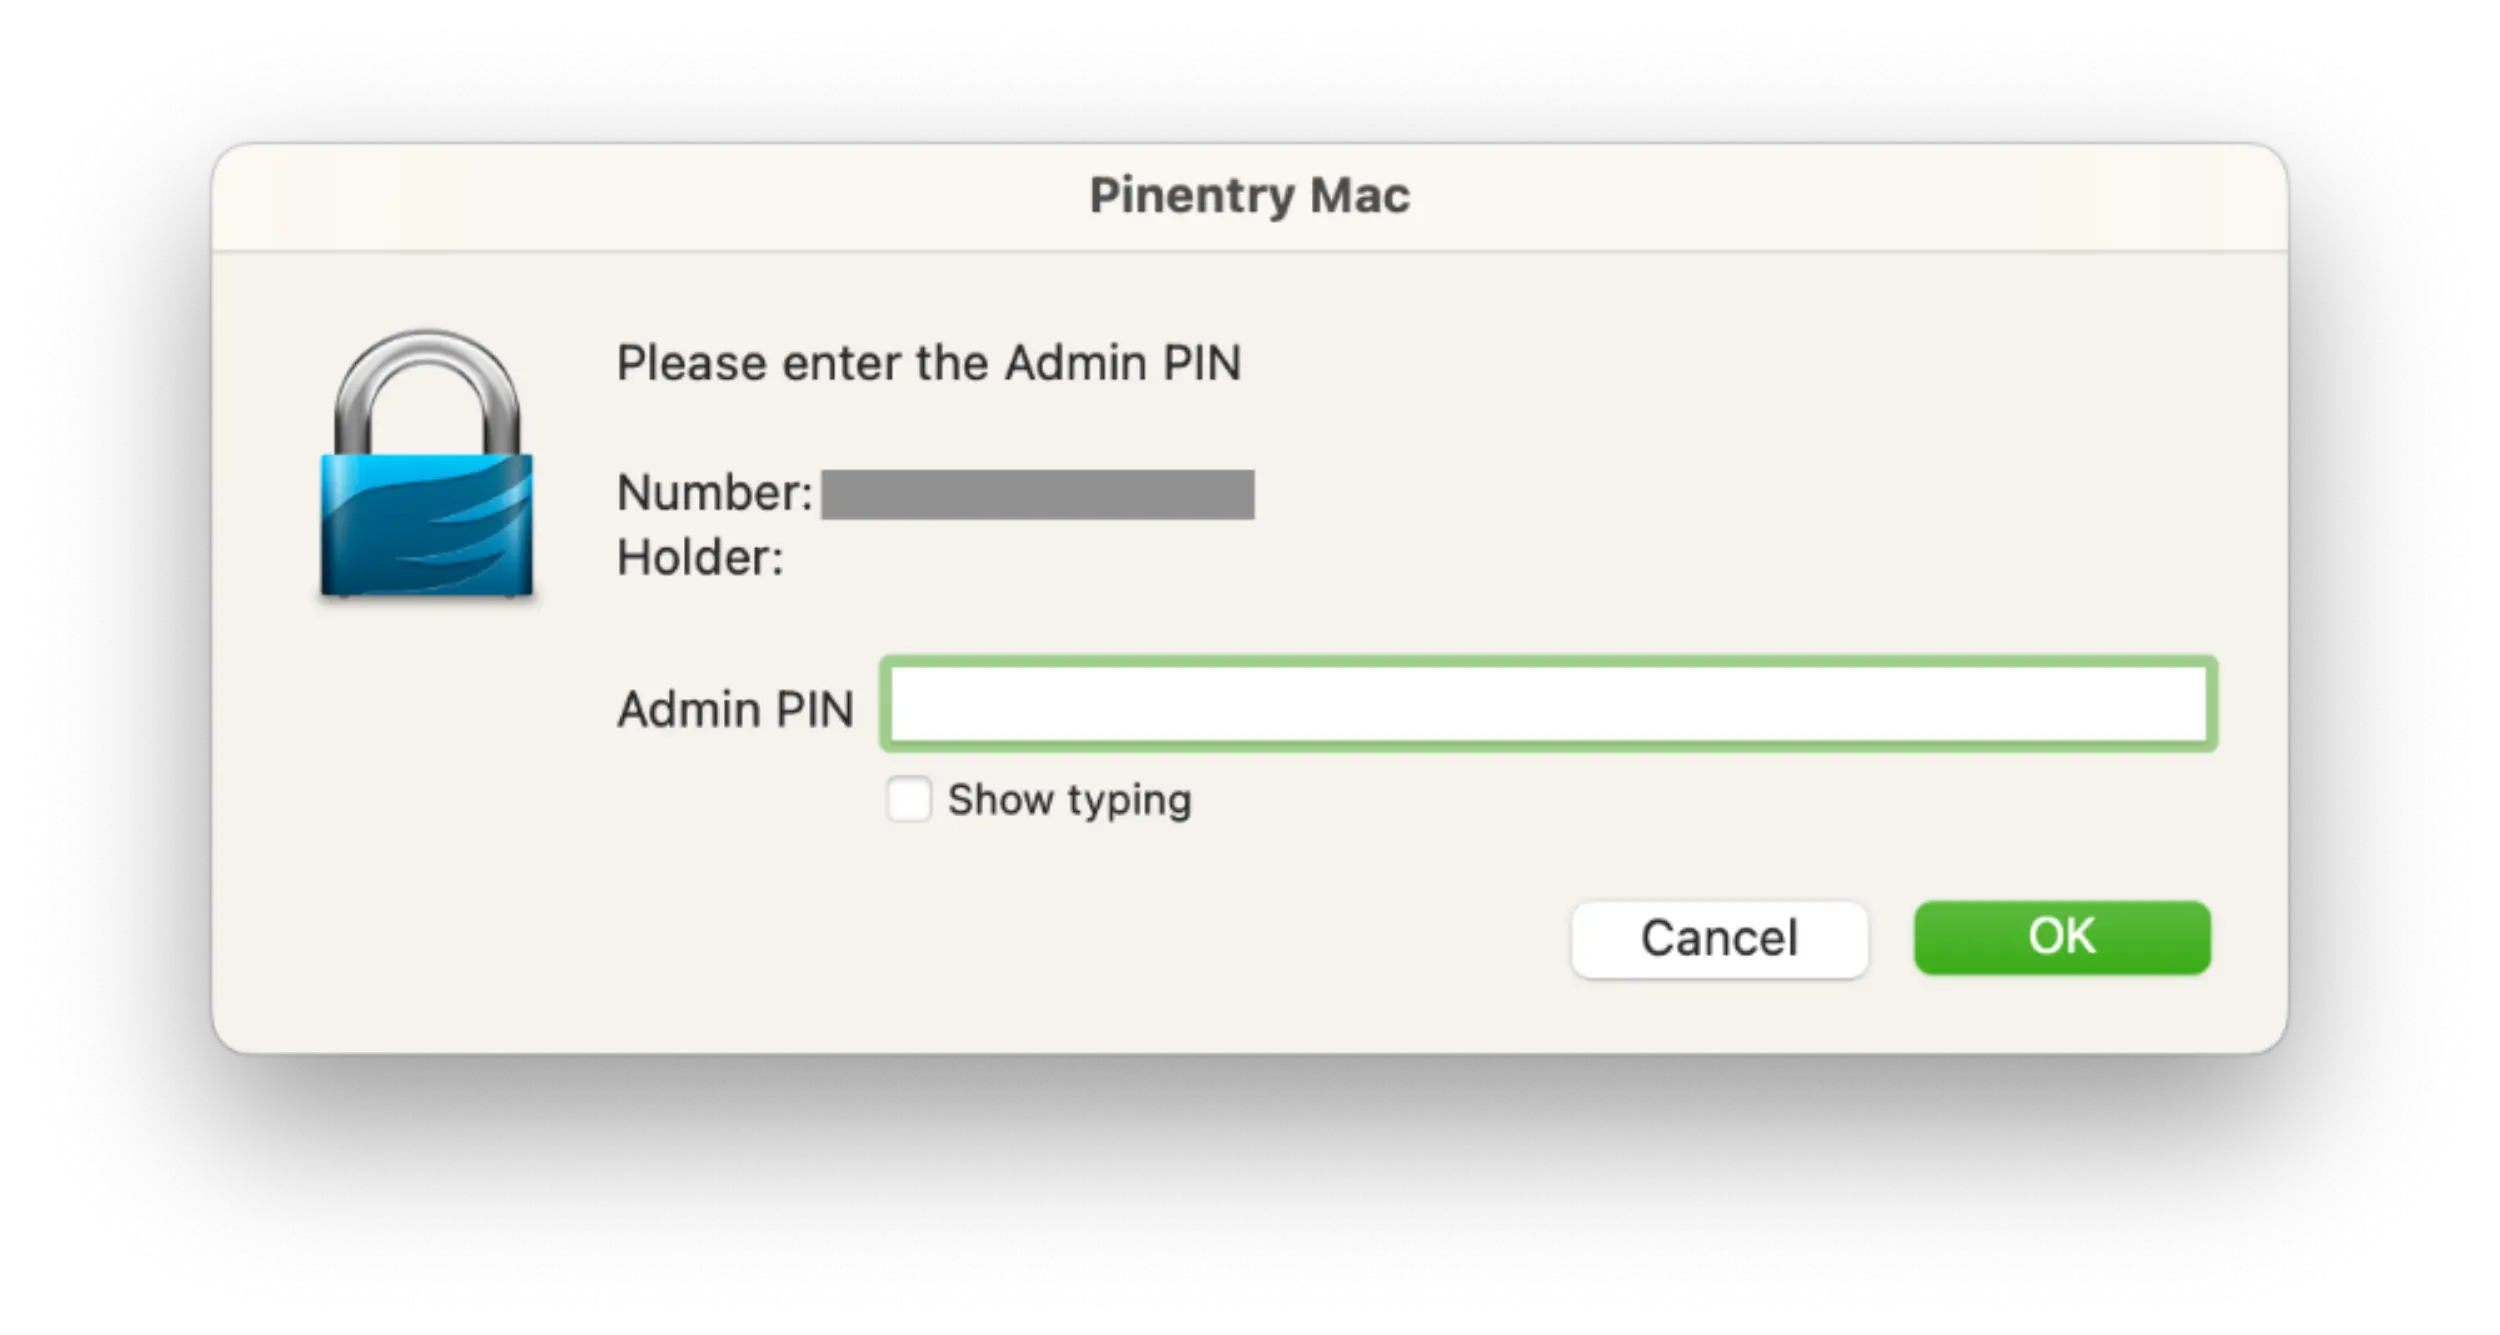
Task: Enable the Show typing checkbox
Action: tap(908, 799)
